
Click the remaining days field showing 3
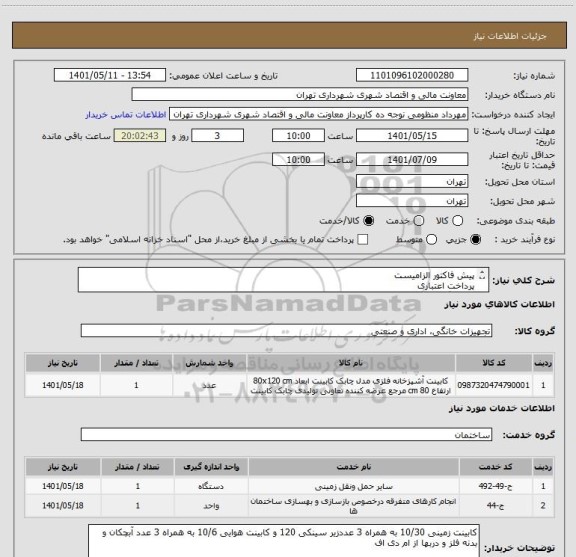point(217,136)
